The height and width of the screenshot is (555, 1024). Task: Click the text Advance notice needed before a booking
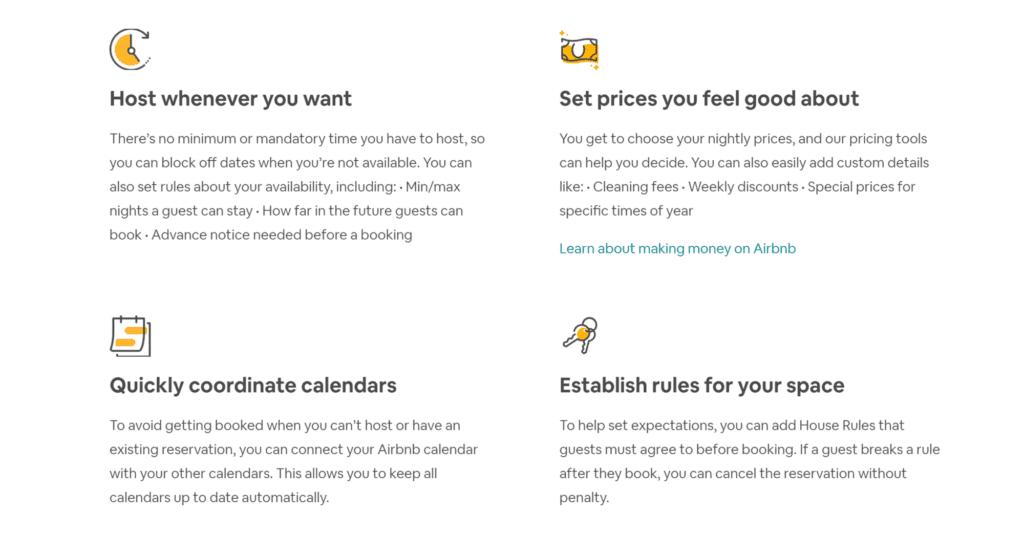281,235
